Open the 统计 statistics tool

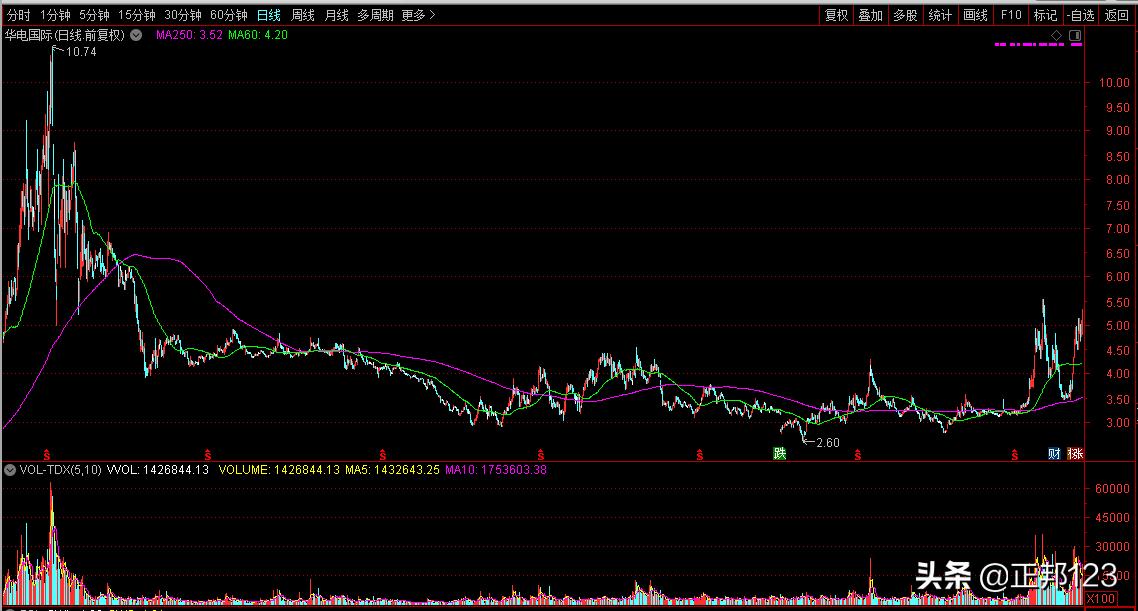(940, 15)
